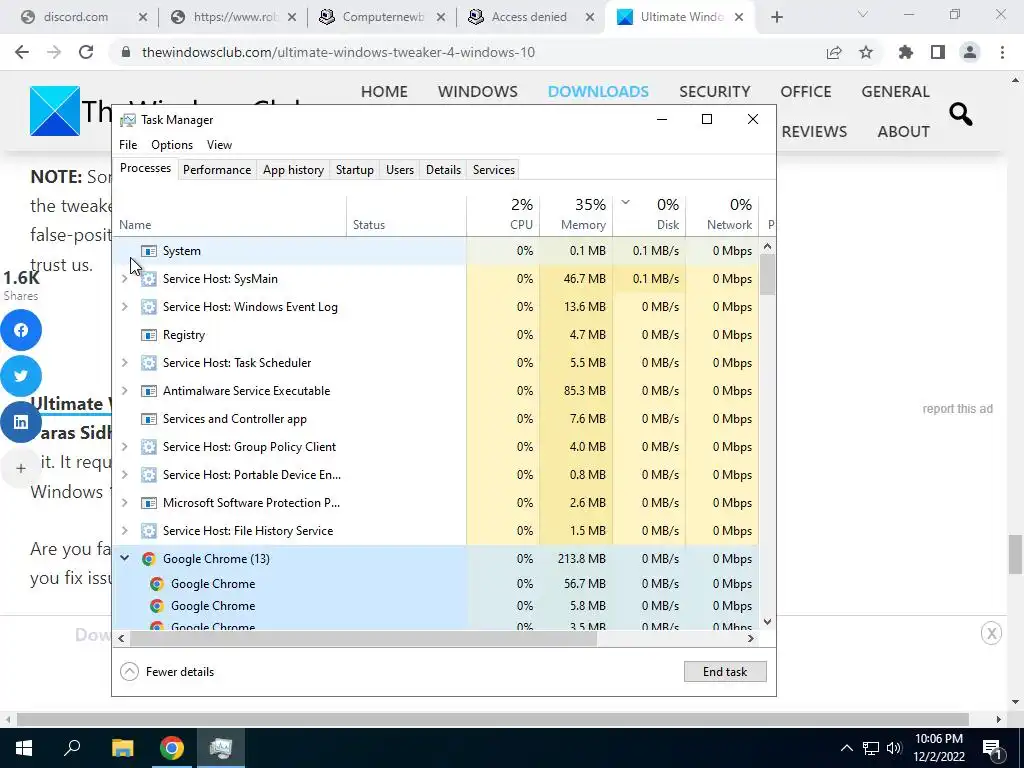Close the bottom ad banner X
Viewport: 1024px width, 768px height.
pyautogui.click(x=991, y=633)
